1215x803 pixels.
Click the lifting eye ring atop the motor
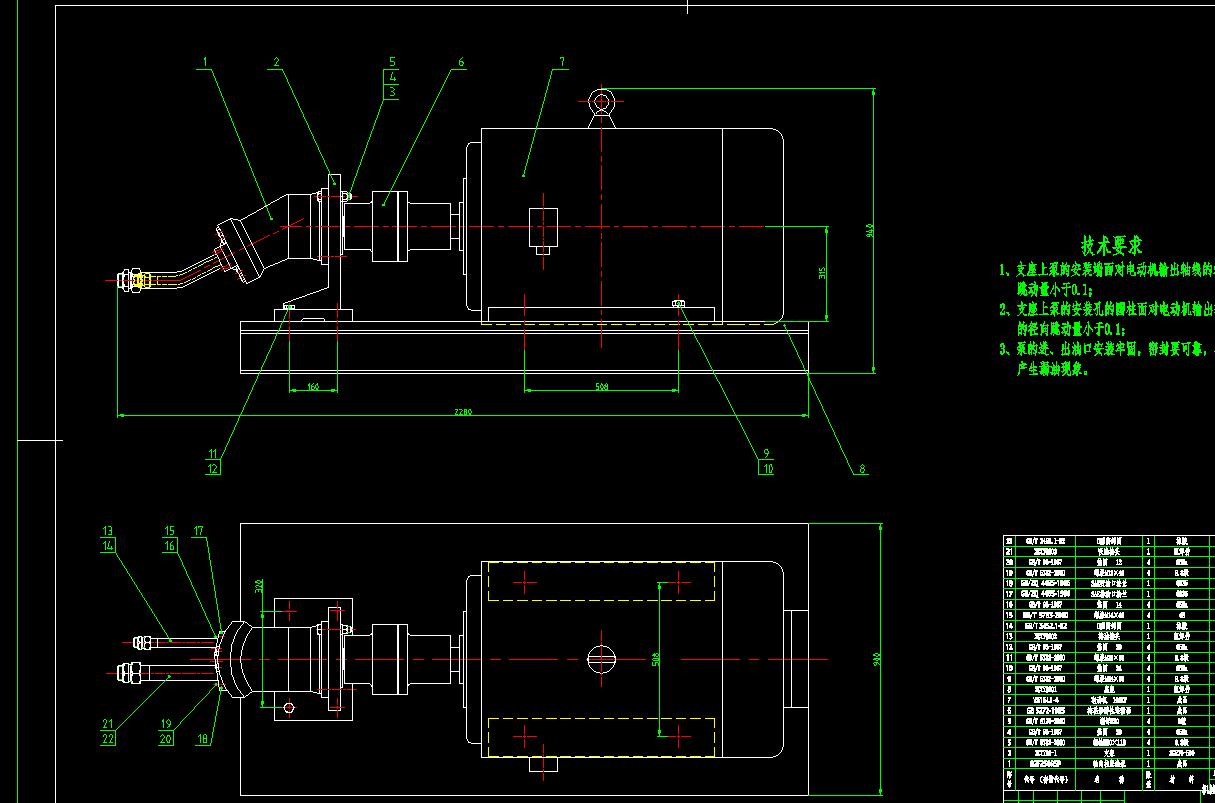click(601, 101)
